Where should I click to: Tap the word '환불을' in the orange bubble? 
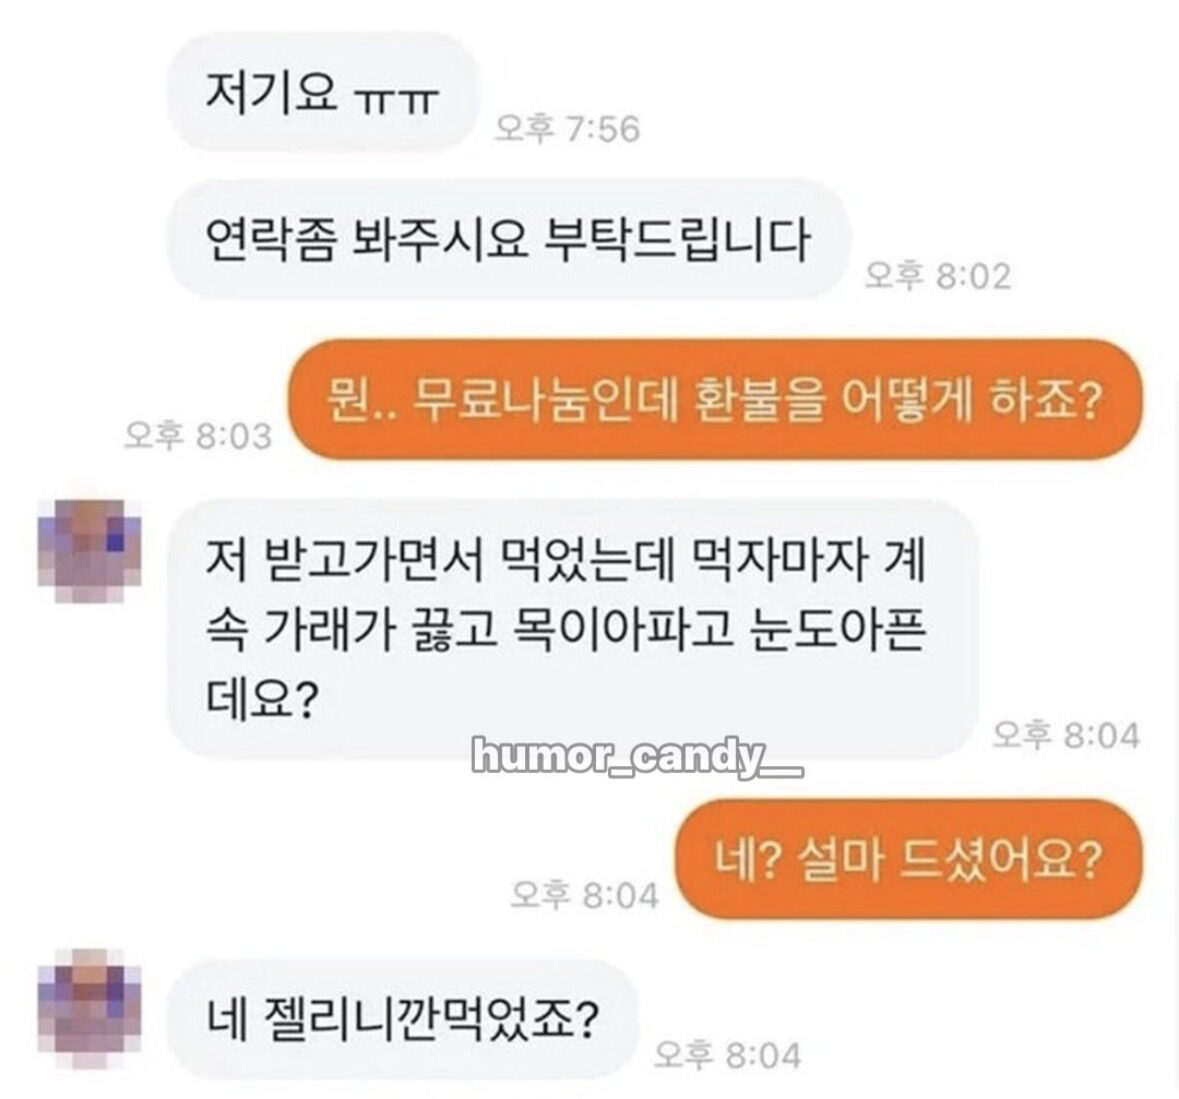pyautogui.click(x=756, y=400)
